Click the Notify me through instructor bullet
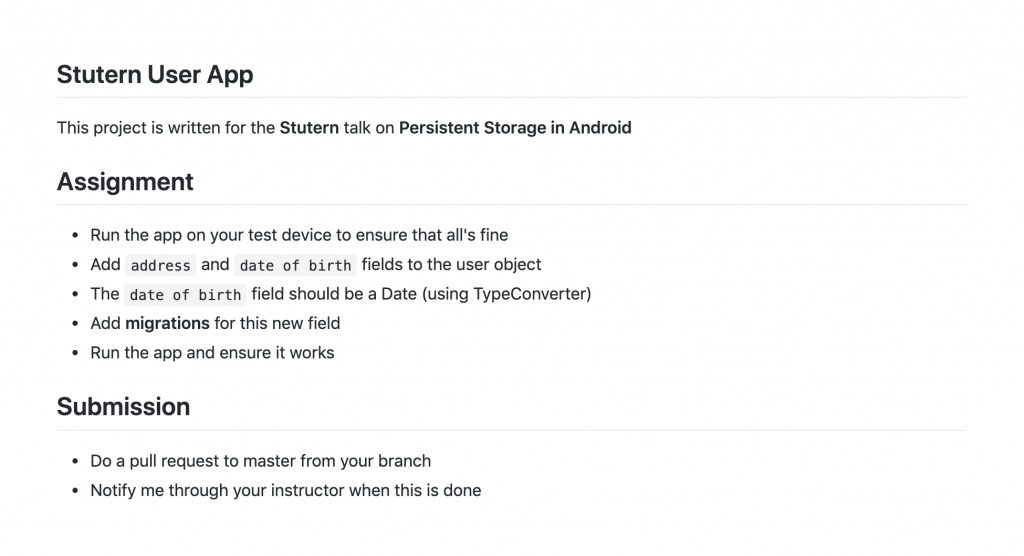1024x556 pixels. click(x=285, y=490)
